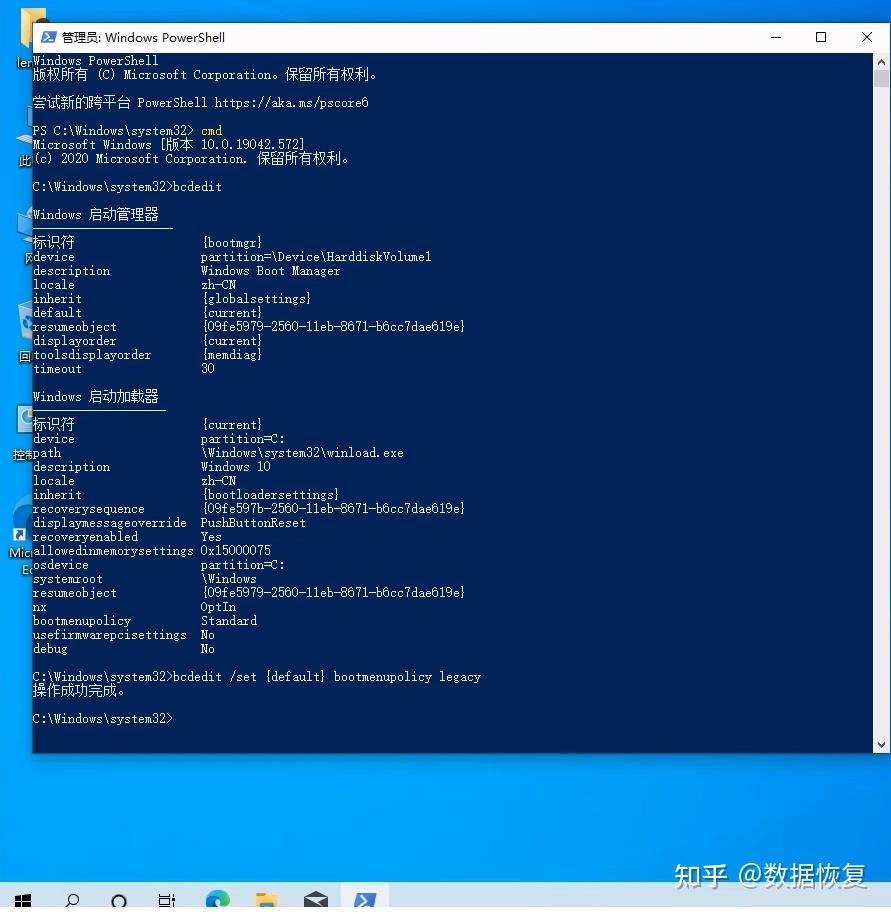Click the '操作成功完成。' result line
This screenshot has width=891, height=914.
coord(79,691)
